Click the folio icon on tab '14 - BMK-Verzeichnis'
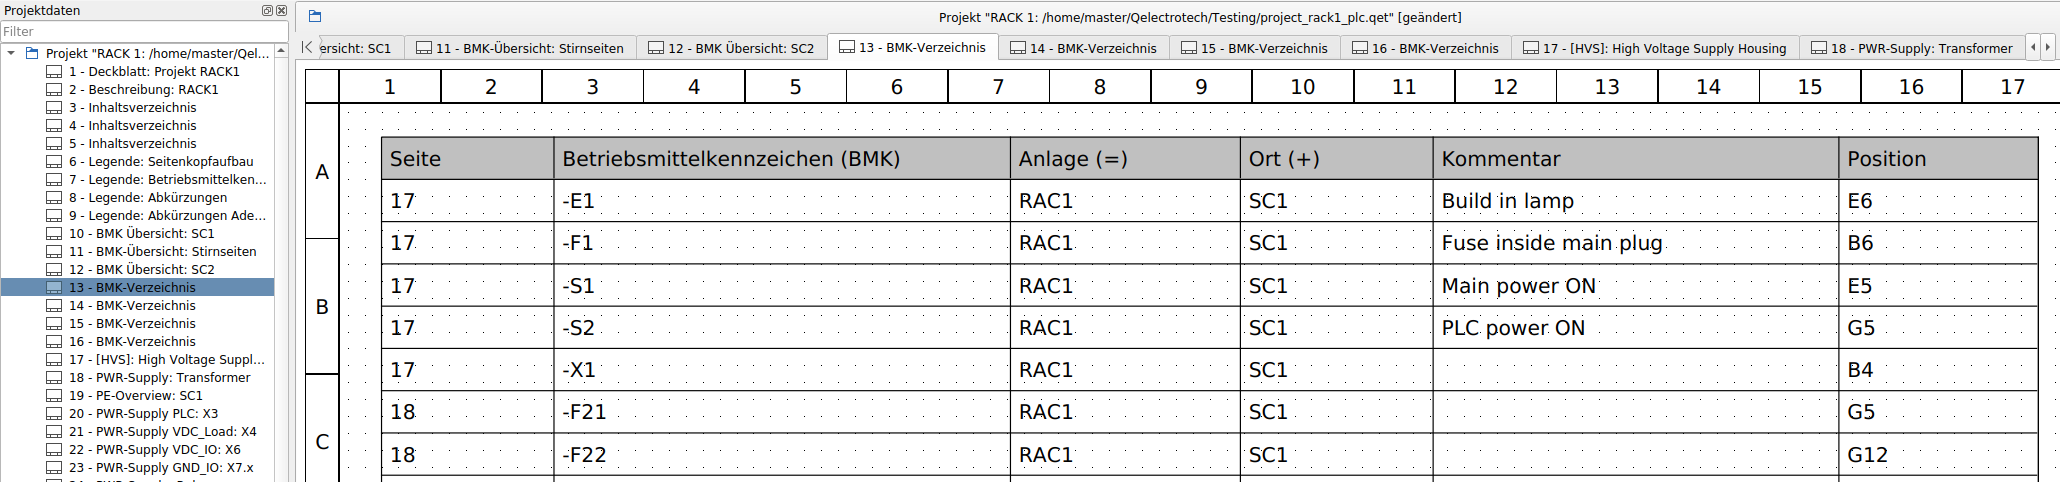The image size is (2060, 482). pyautogui.click(x=1018, y=48)
